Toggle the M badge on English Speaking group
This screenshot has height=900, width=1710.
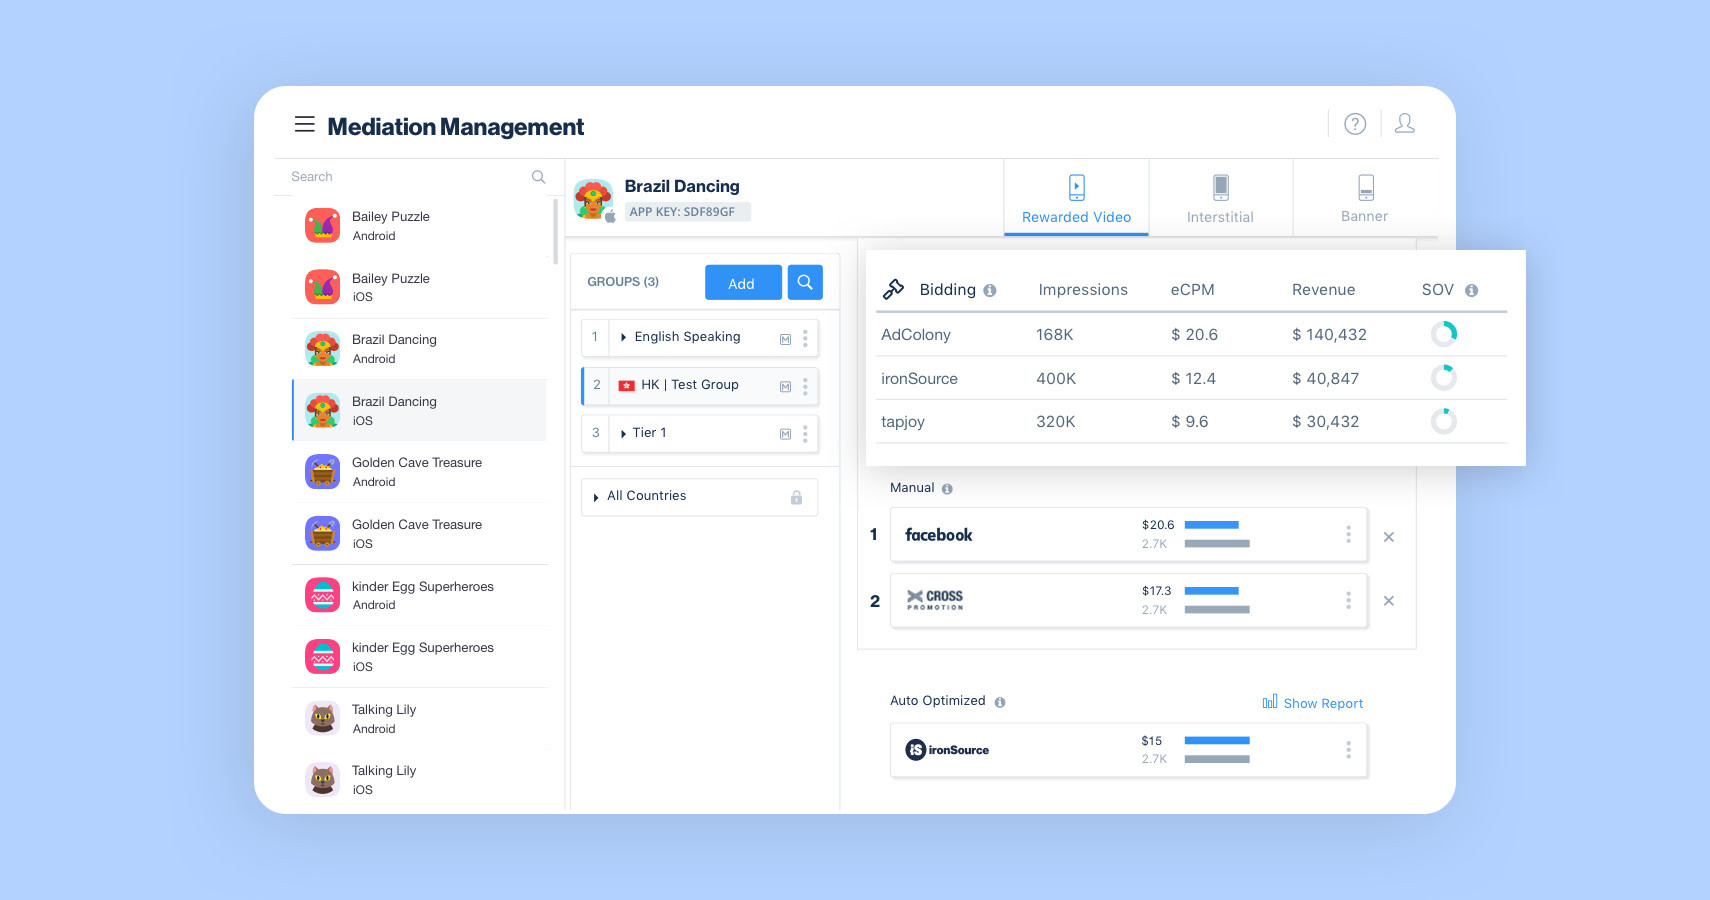coord(784,338)
